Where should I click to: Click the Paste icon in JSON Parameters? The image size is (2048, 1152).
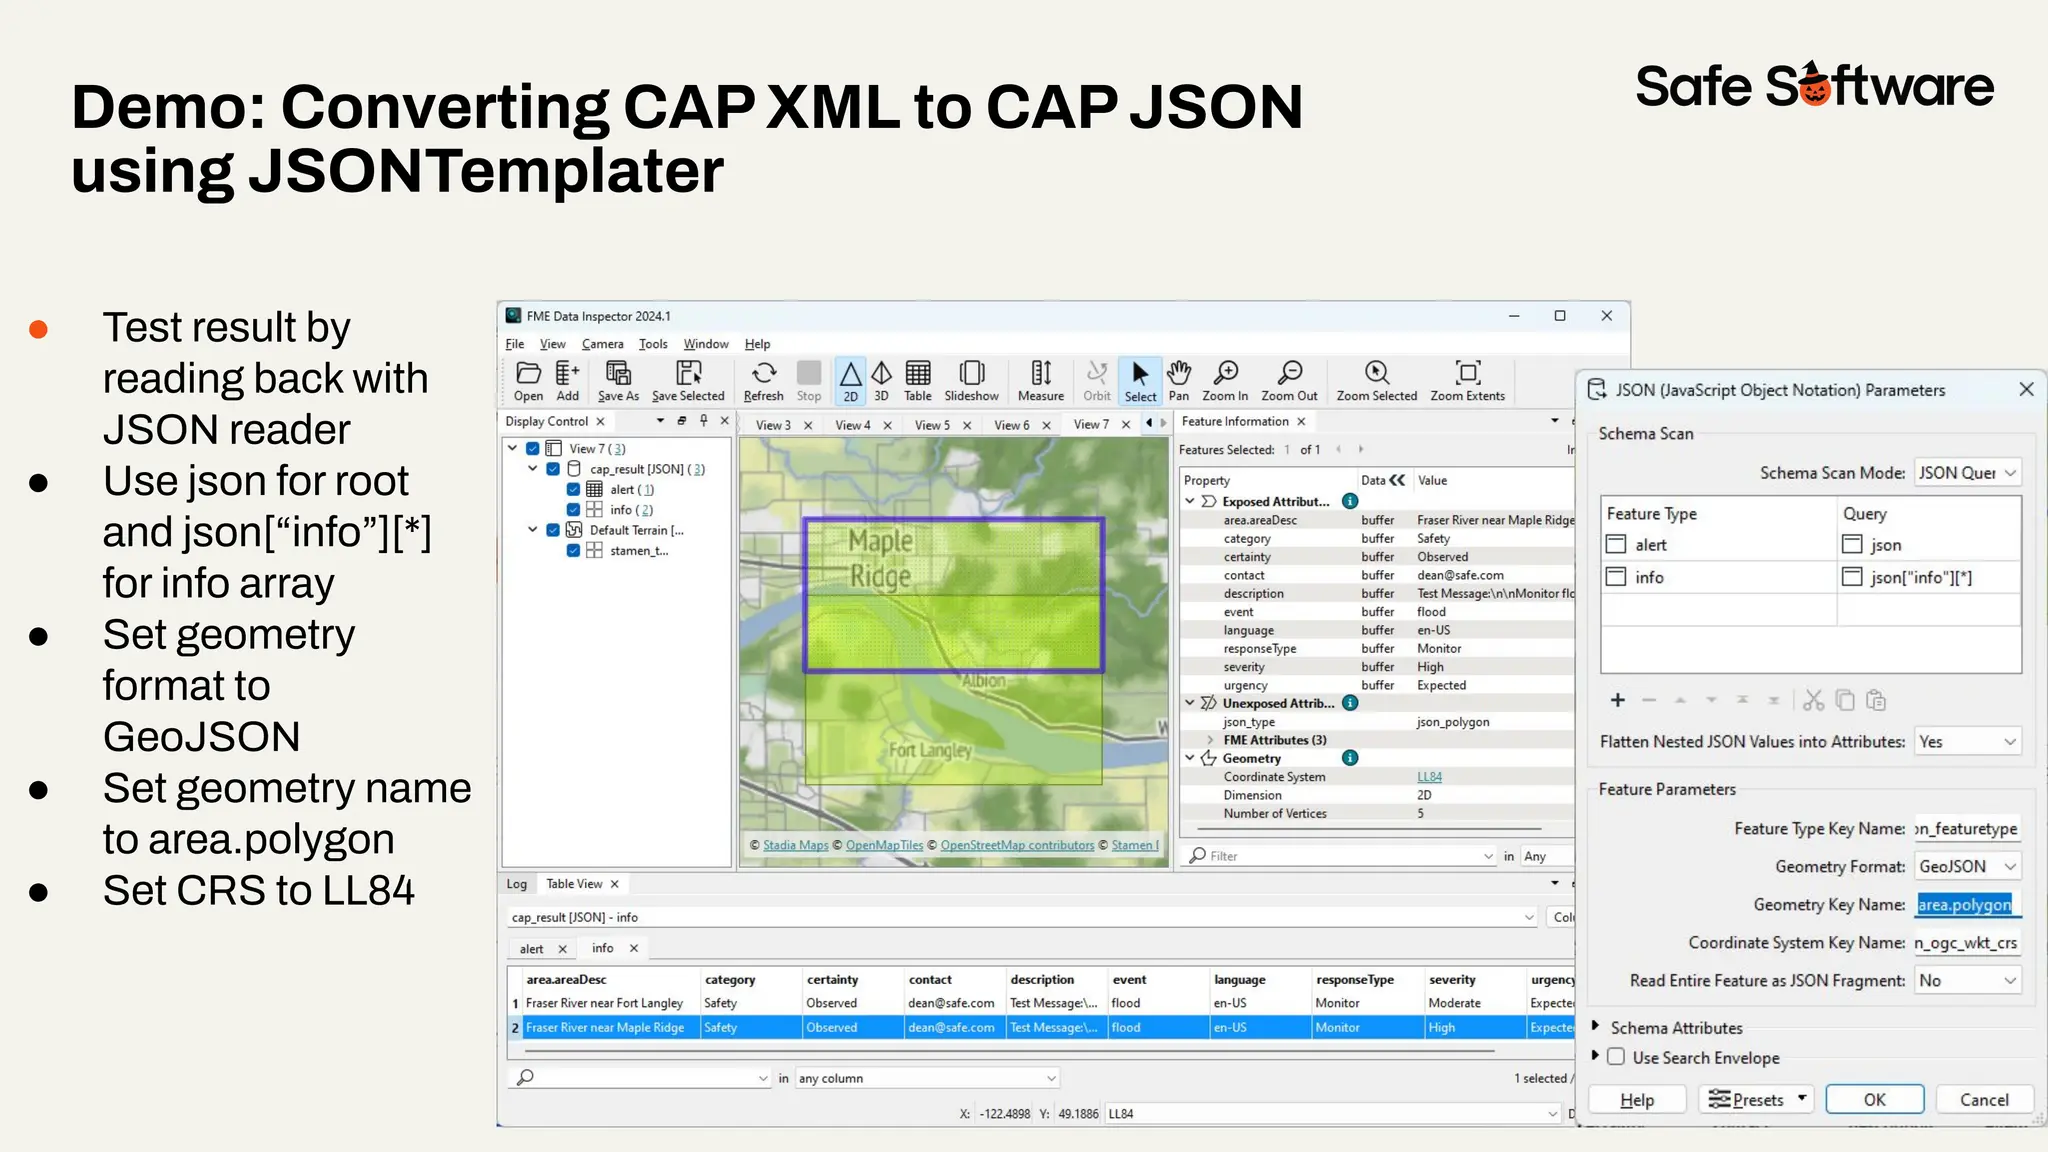tap(1876, 700)
